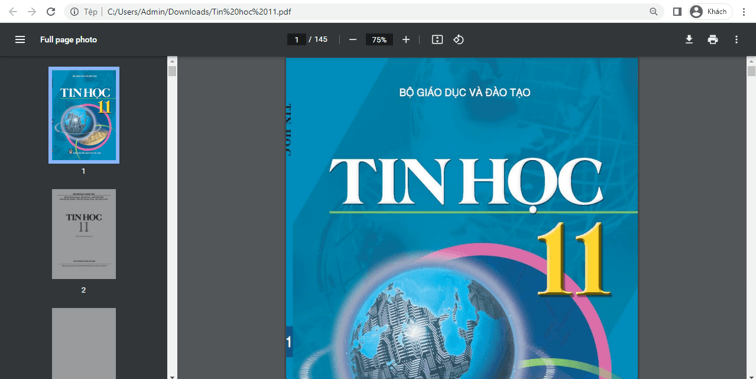Viewport: 756px width, 380px height.
Task: Open the zoom magnifier in address bar
Action: pos(653,12)
